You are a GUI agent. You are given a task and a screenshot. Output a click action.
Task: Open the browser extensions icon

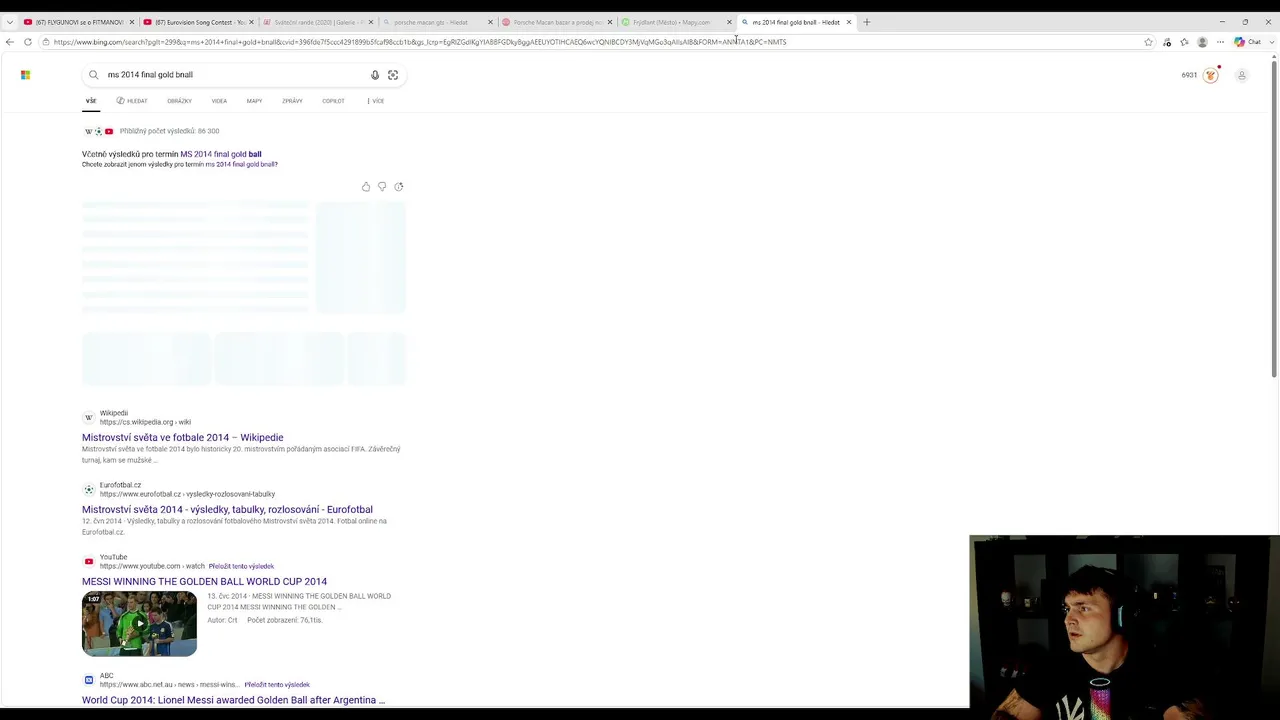coord(1167,42)
